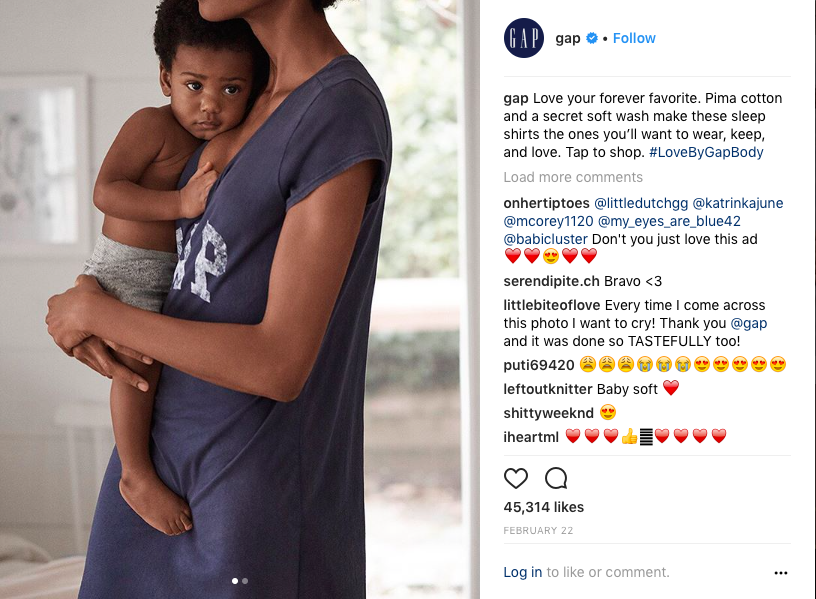The width and height of the screenshot is (816, 599).
Task: Click the Gap sleep shirt photo
Action: click(239, 299)
